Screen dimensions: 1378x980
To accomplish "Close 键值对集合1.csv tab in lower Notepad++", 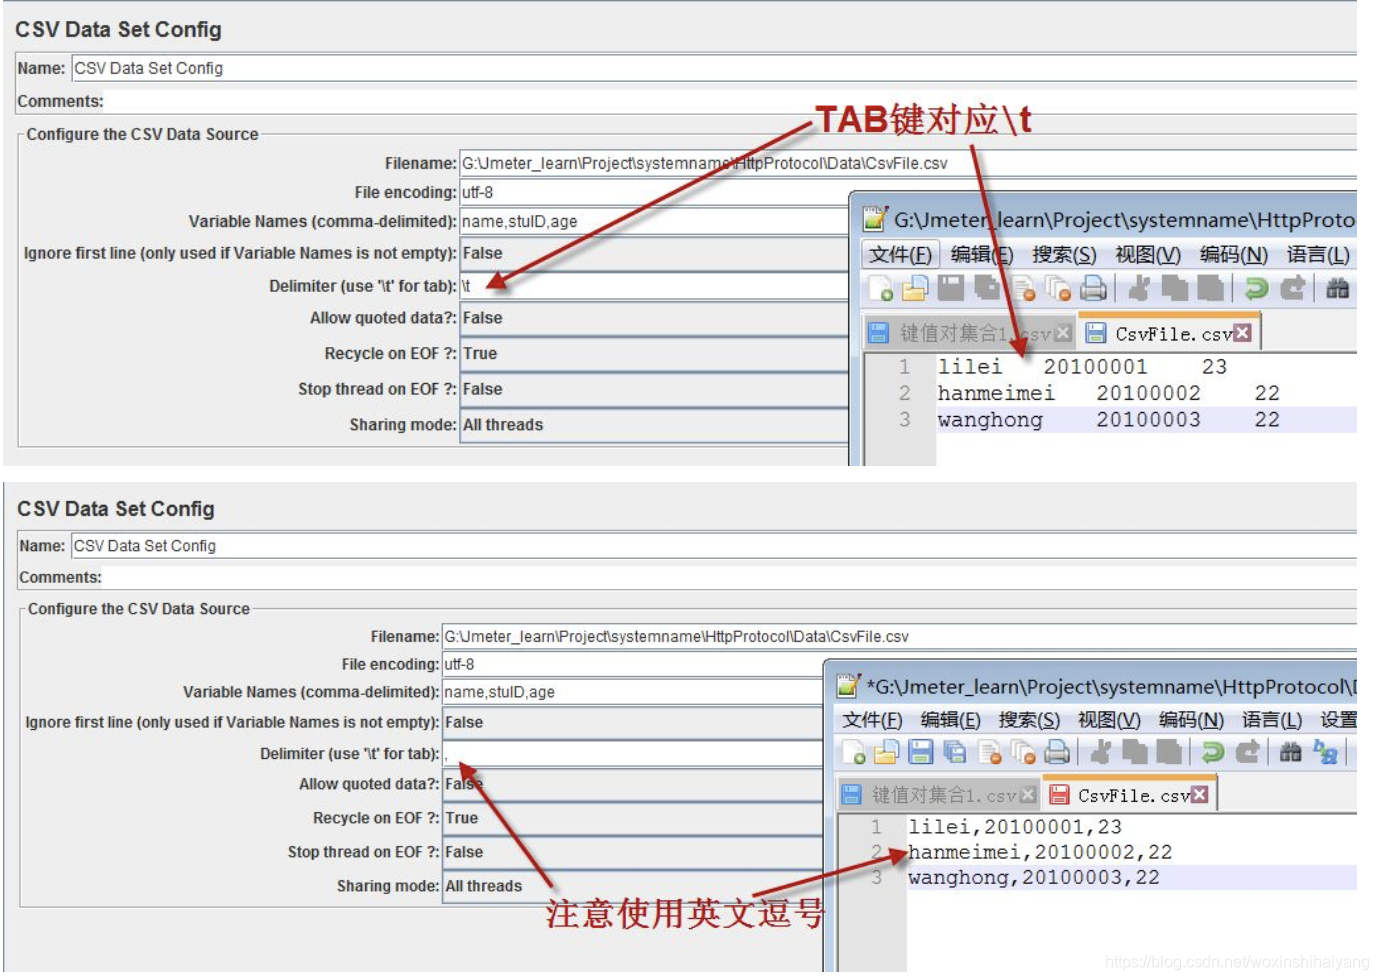I will pyautogui.click(x=1028, y=795).
